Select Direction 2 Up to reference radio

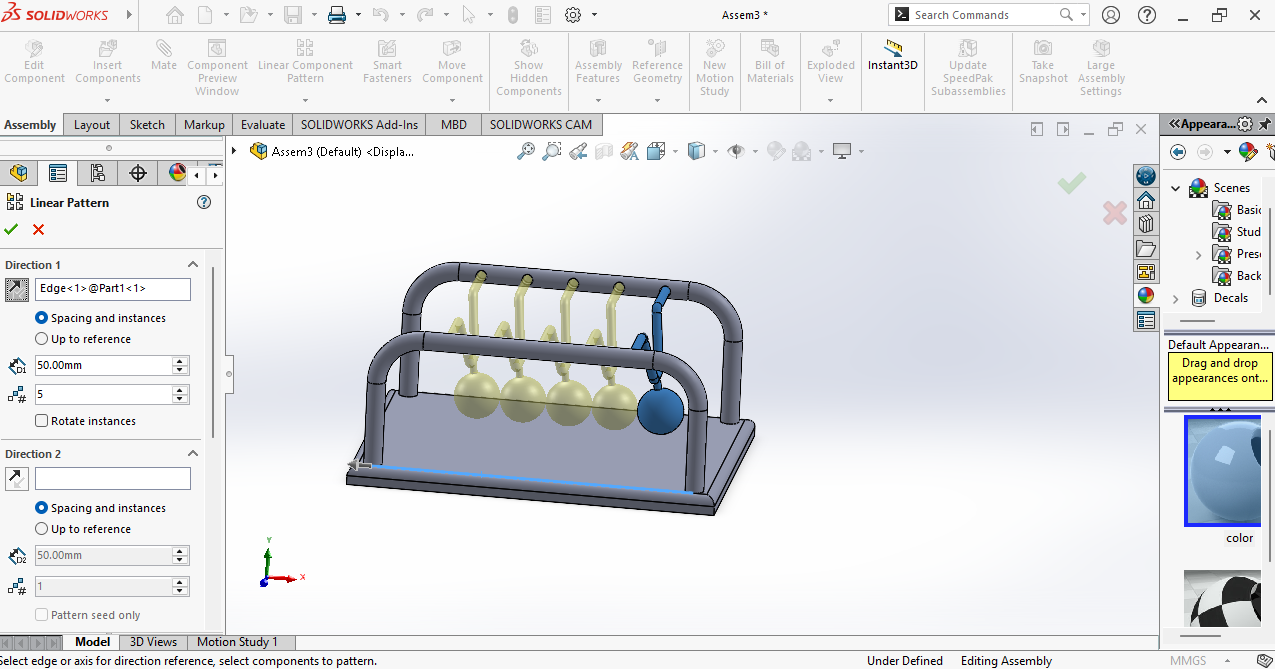41,529
